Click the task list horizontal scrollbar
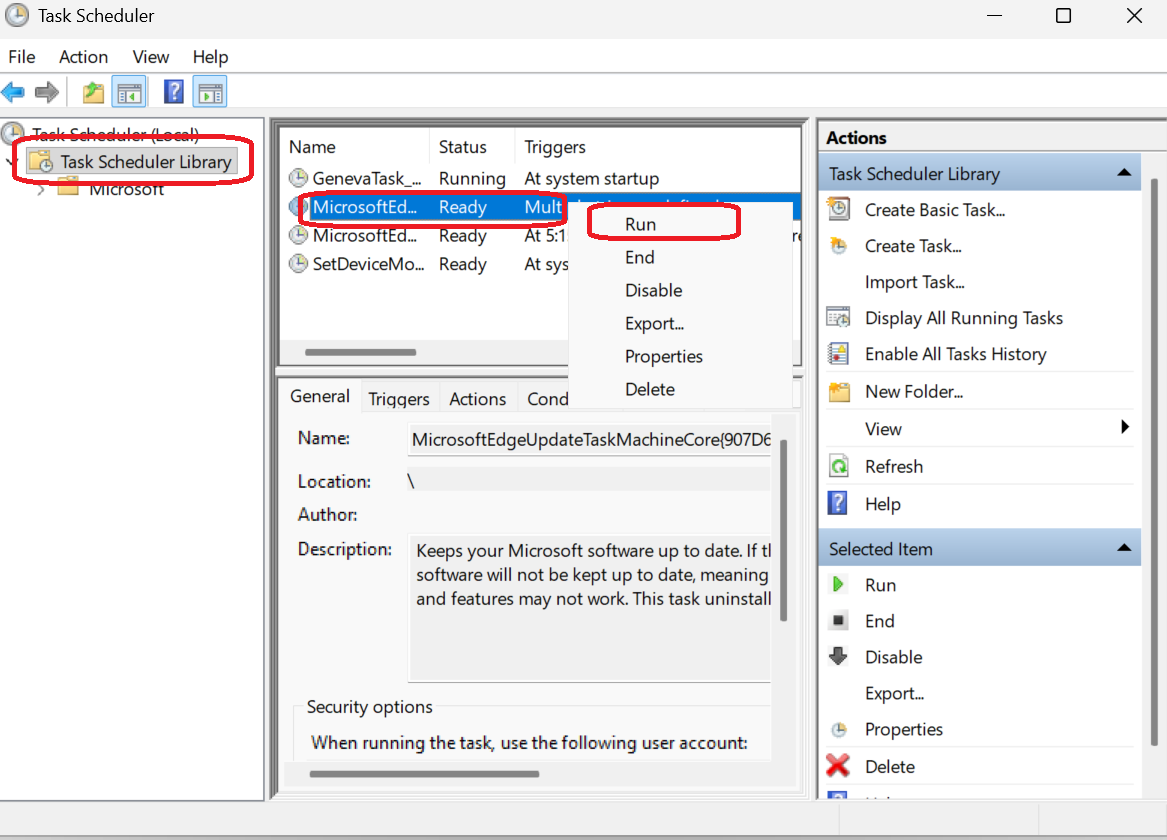Image resolution: width=1167 pixels, height=840 pixels. tap(360, 352)
